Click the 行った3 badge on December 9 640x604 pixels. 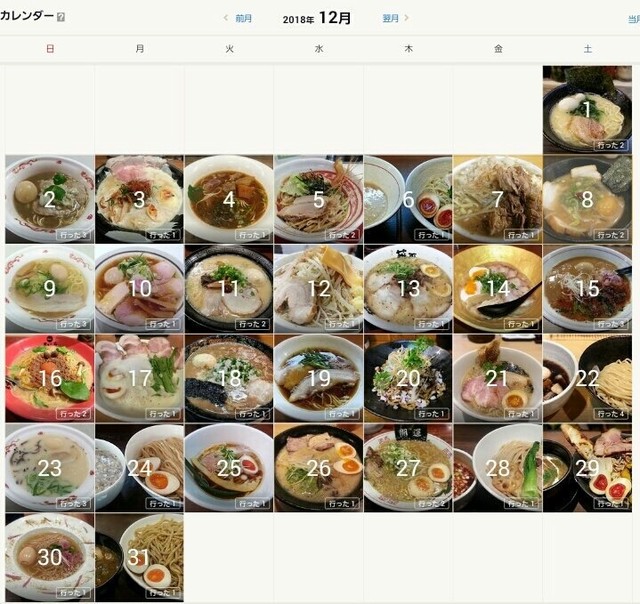[x=73, y=324]
